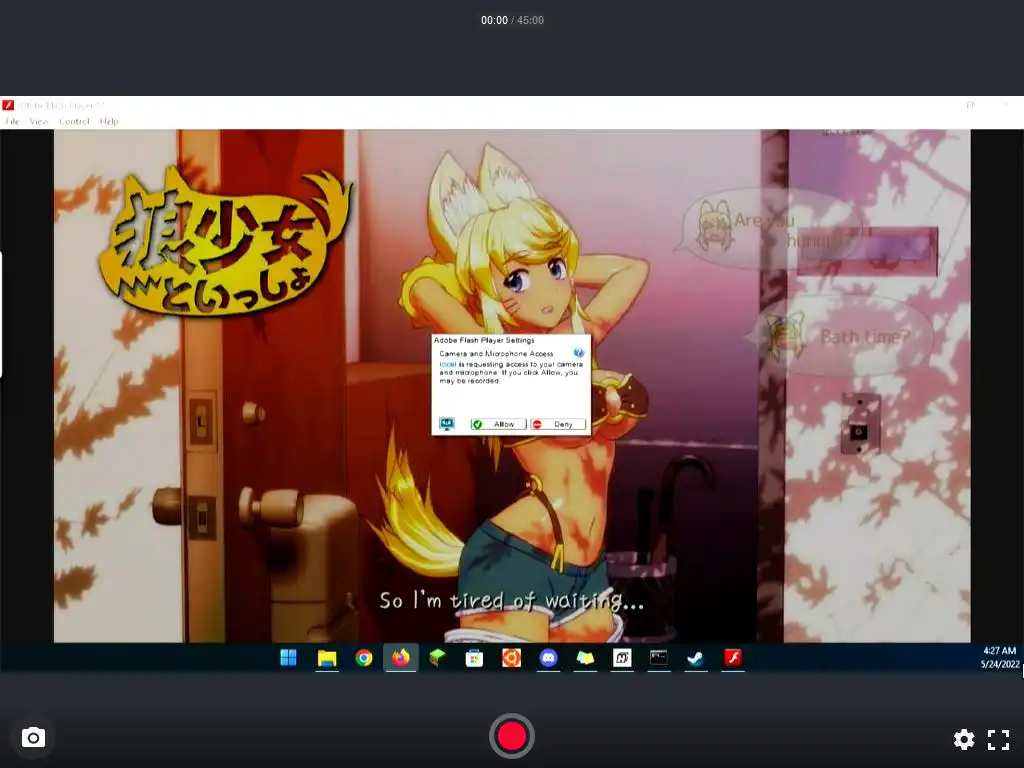Open the File menu
The image size is (1024, 768).
12,121
